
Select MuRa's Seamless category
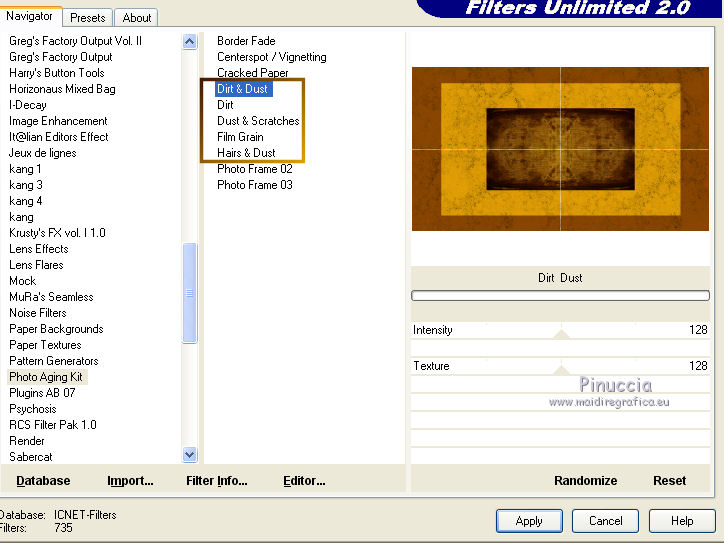[x=51, y=297]
